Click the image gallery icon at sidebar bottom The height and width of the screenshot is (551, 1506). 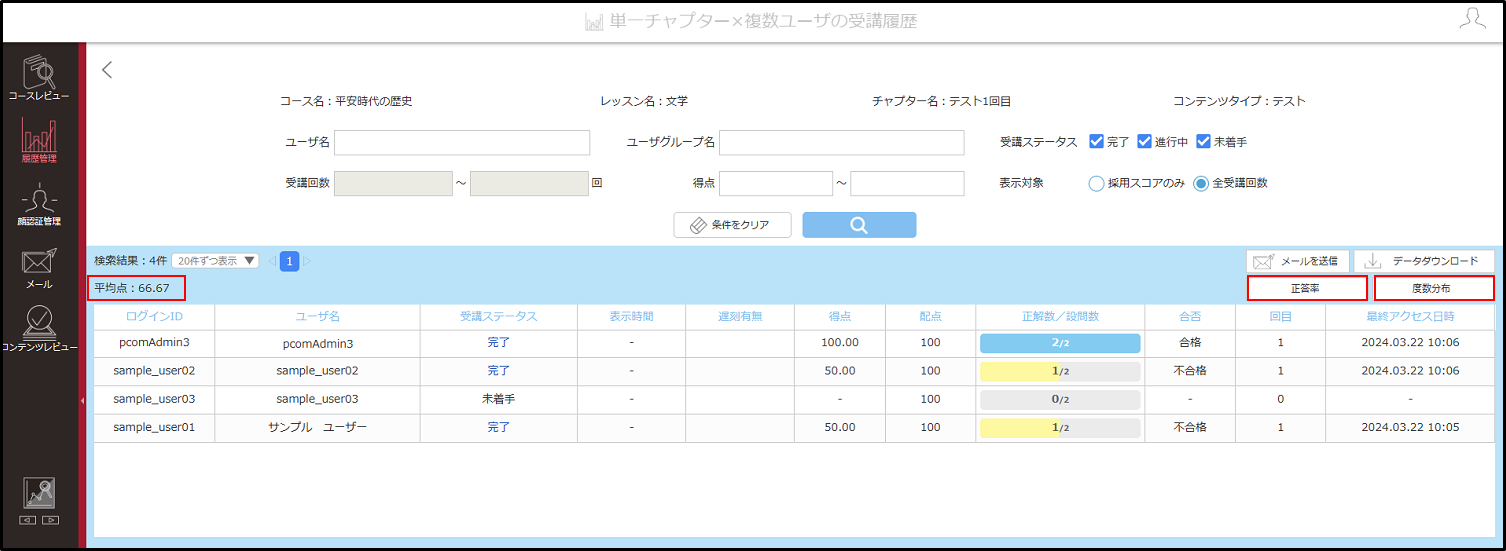(x=39, y=493)
